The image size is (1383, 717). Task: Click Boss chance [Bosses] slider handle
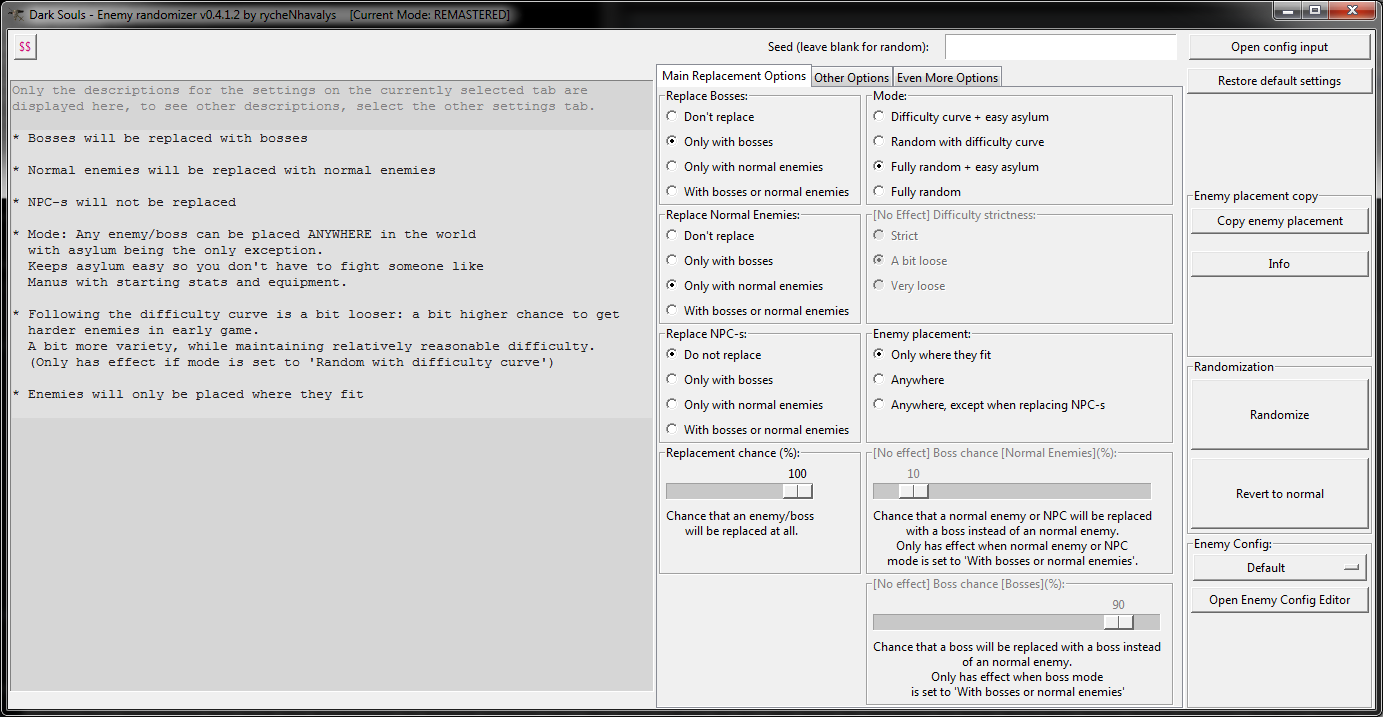[1118, 622]
